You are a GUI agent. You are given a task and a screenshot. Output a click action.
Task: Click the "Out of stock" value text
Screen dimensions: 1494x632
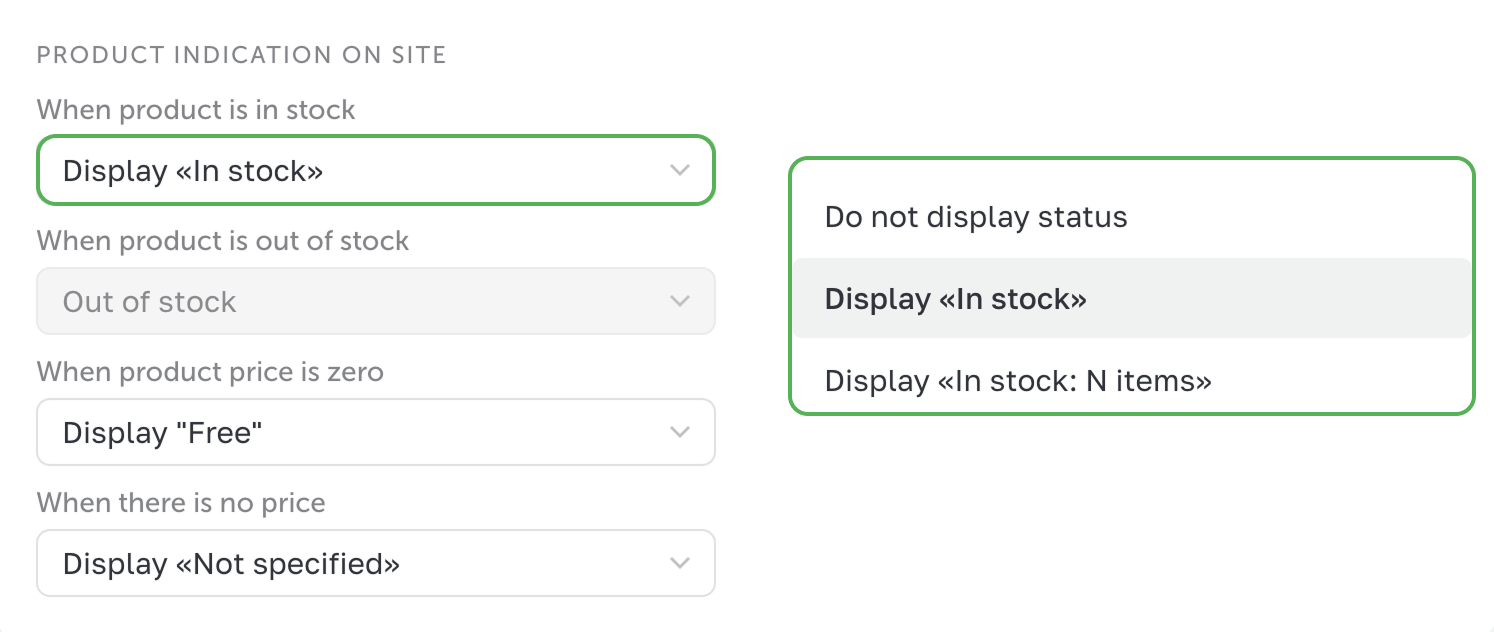[x=149, y=302]
